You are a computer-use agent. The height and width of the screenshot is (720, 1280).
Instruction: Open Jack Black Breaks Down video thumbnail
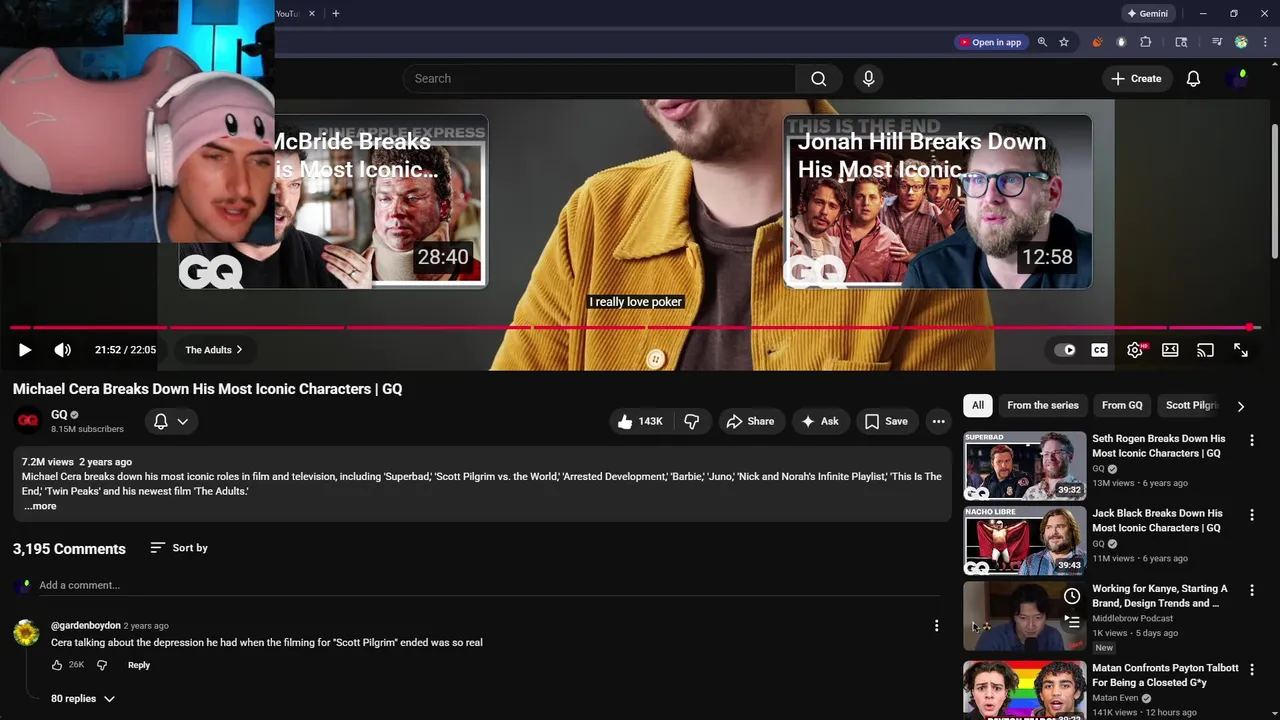[1024, 541]
